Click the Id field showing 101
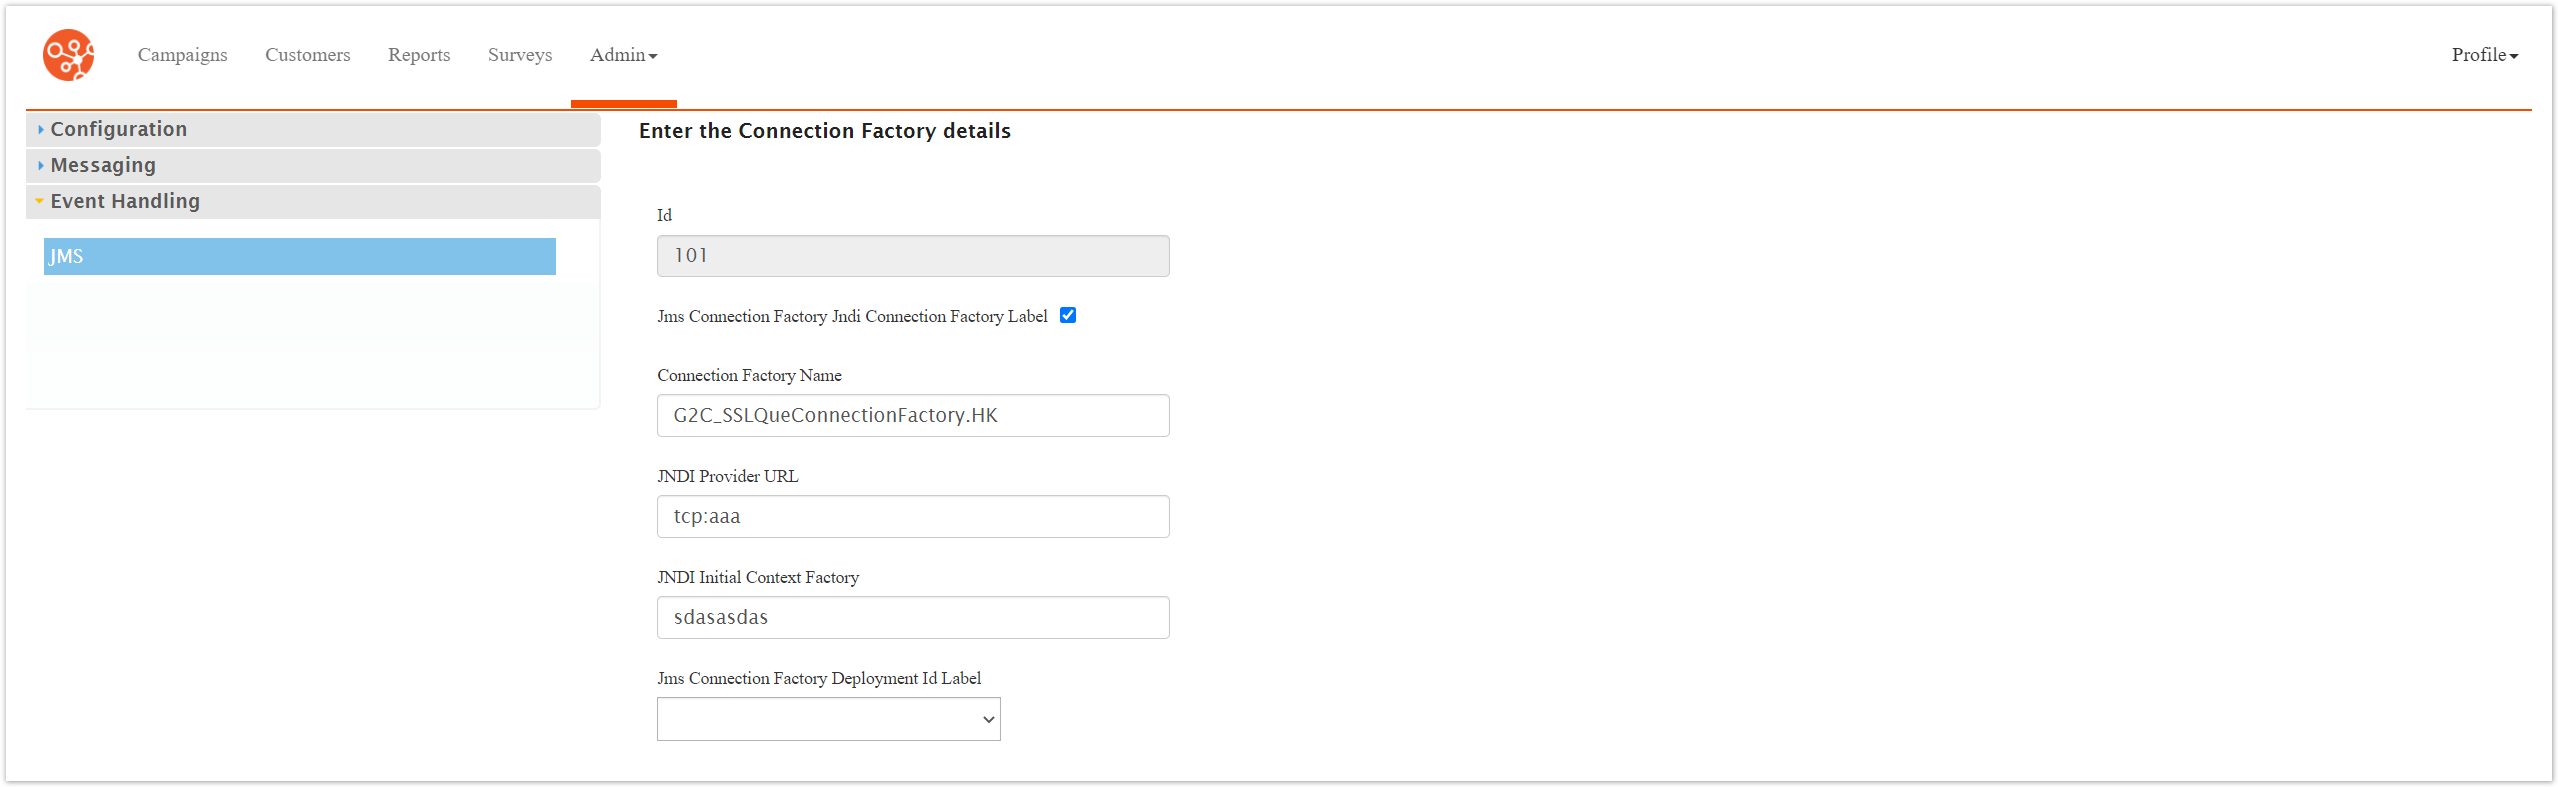This screenshot has width=2558, height=787. tap(913, 256)
